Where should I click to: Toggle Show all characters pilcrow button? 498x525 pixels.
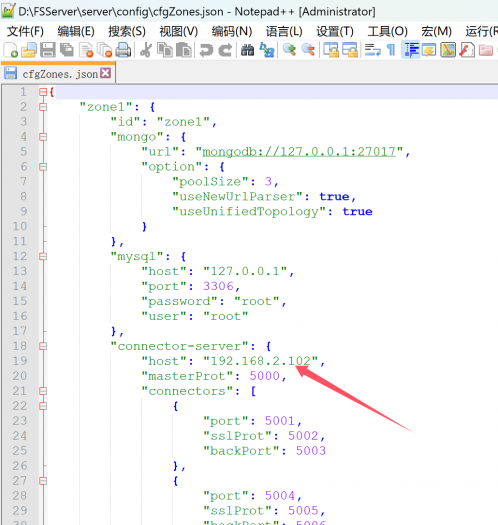(x=391, y=50)
